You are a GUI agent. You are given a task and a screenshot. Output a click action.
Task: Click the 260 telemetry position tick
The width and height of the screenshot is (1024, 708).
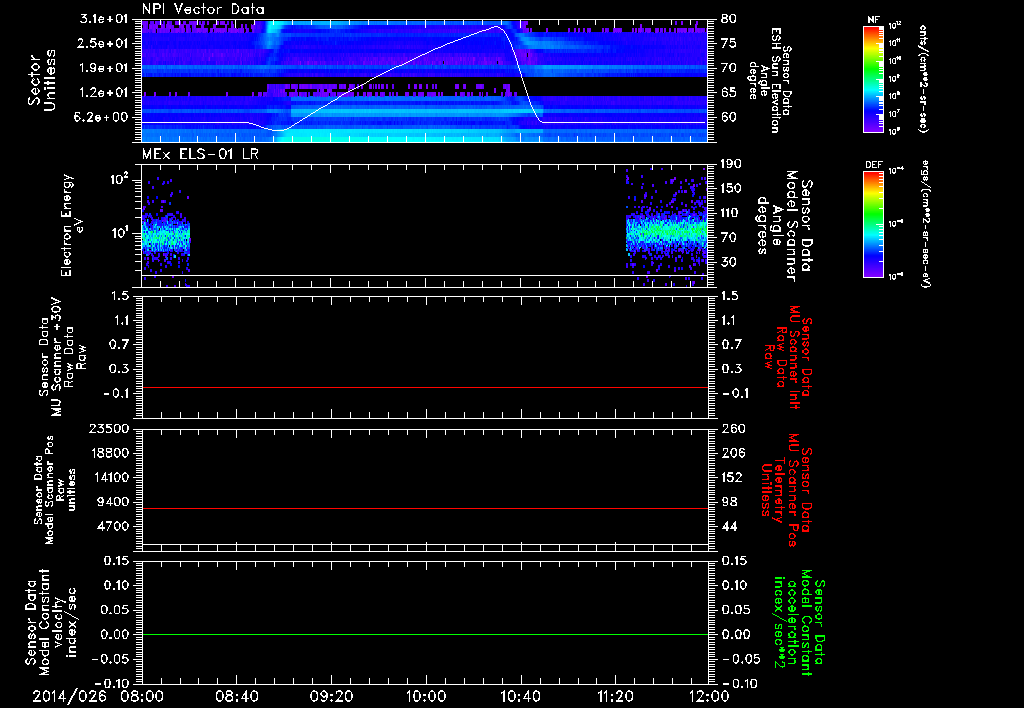coord(731,429)
